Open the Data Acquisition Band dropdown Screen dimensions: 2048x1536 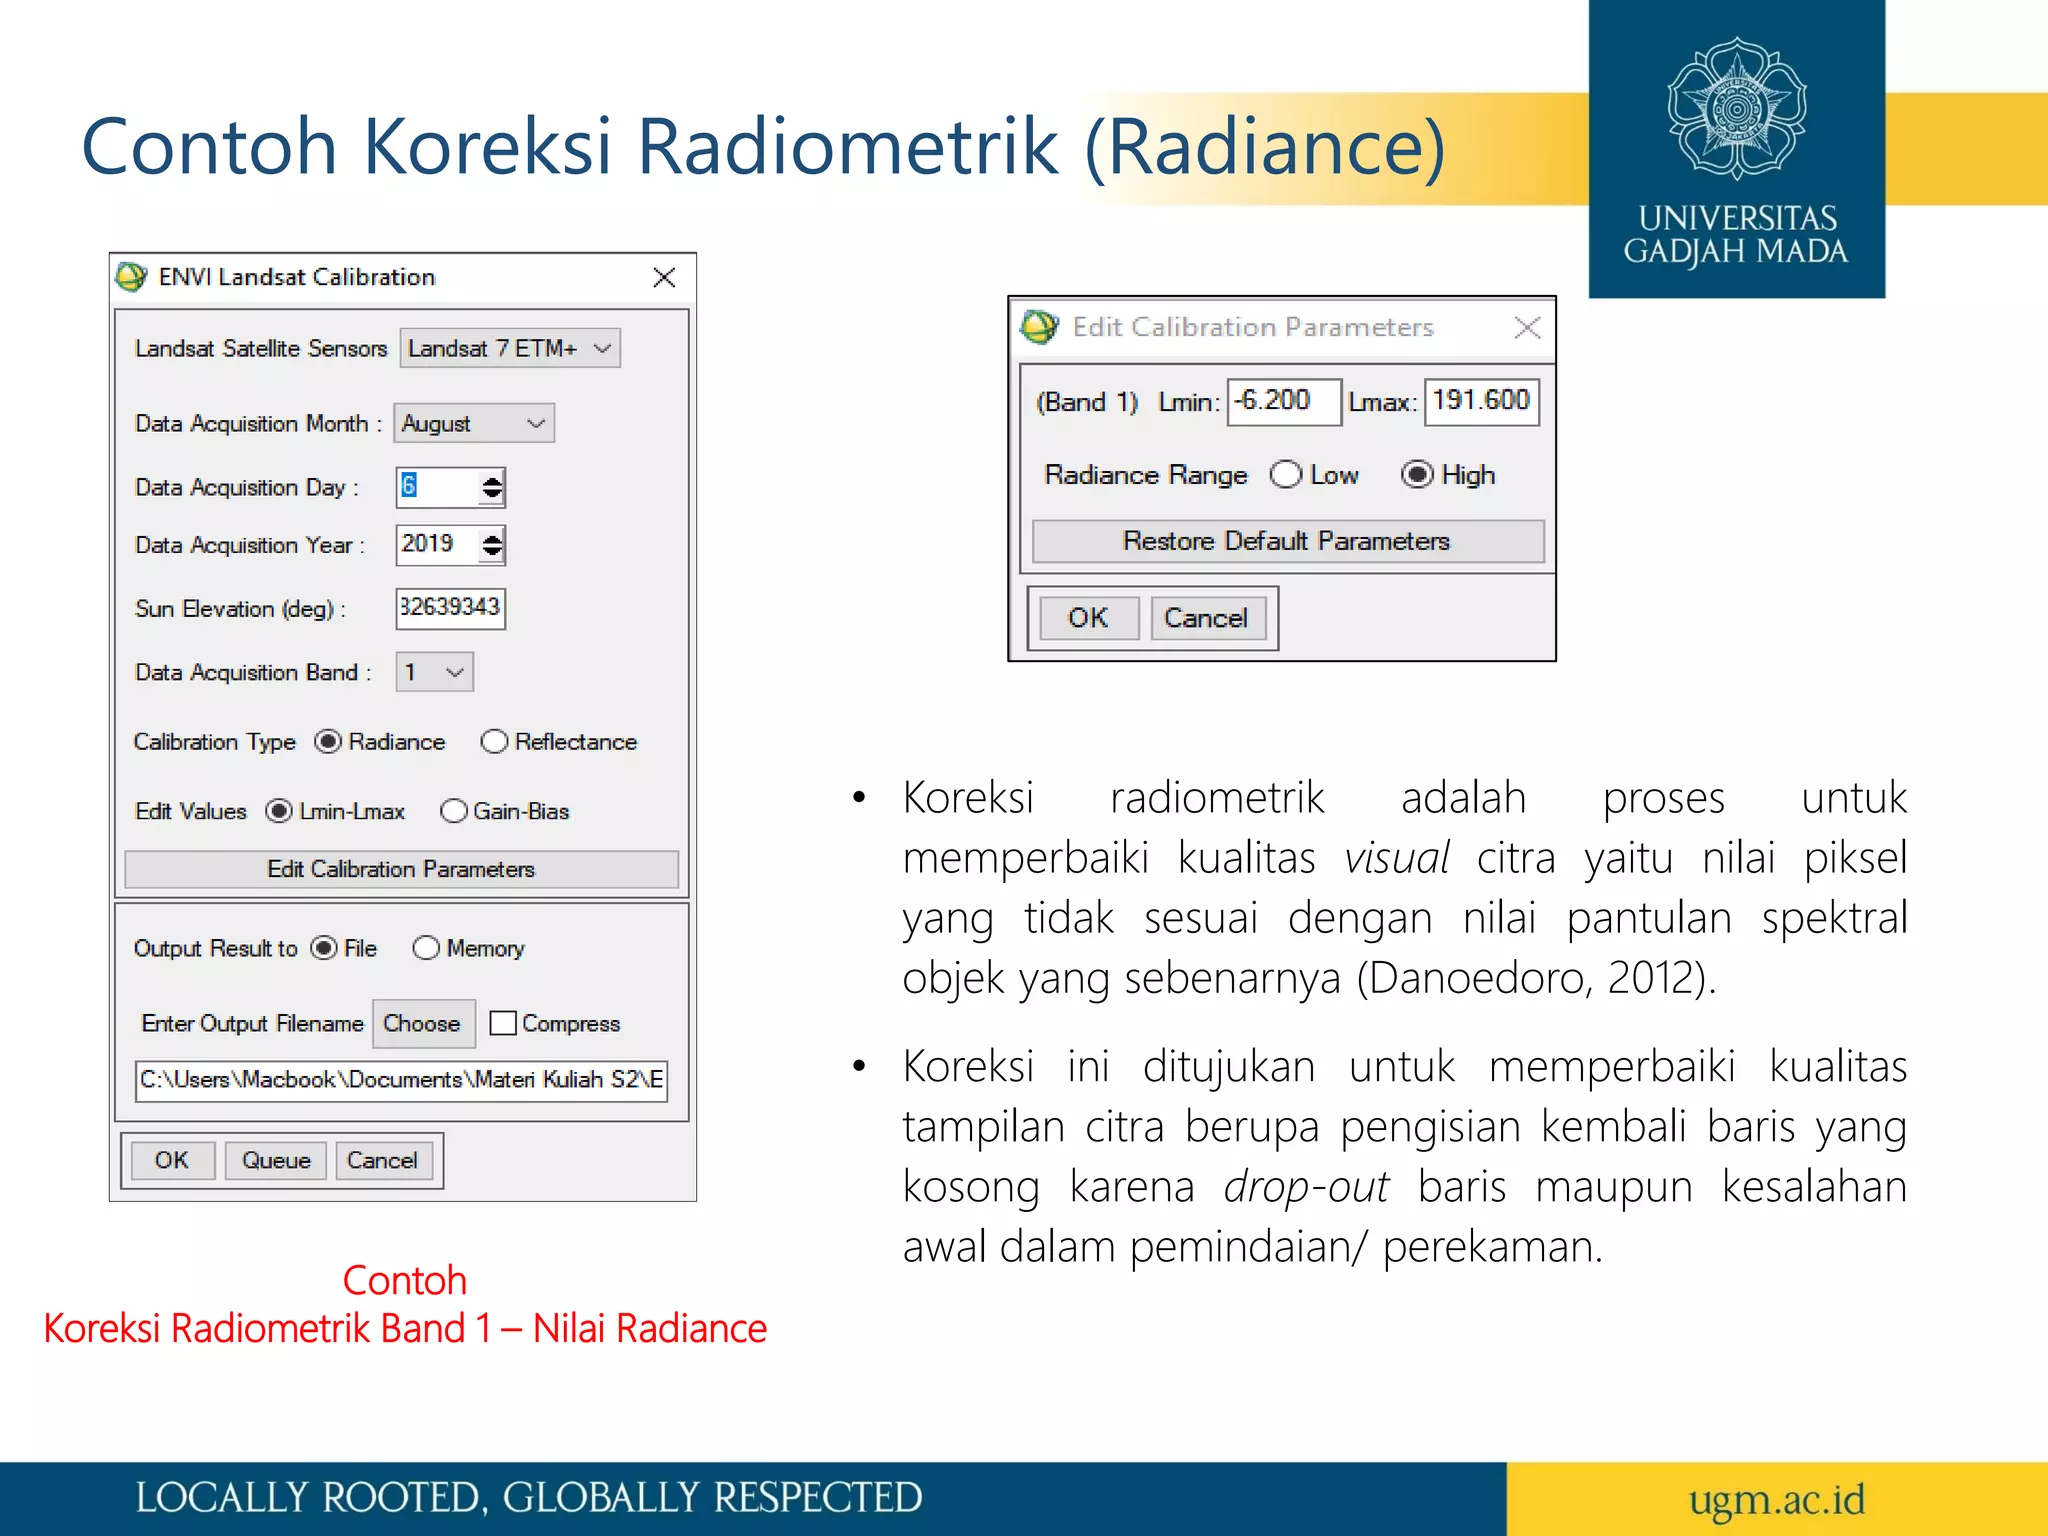435,672
